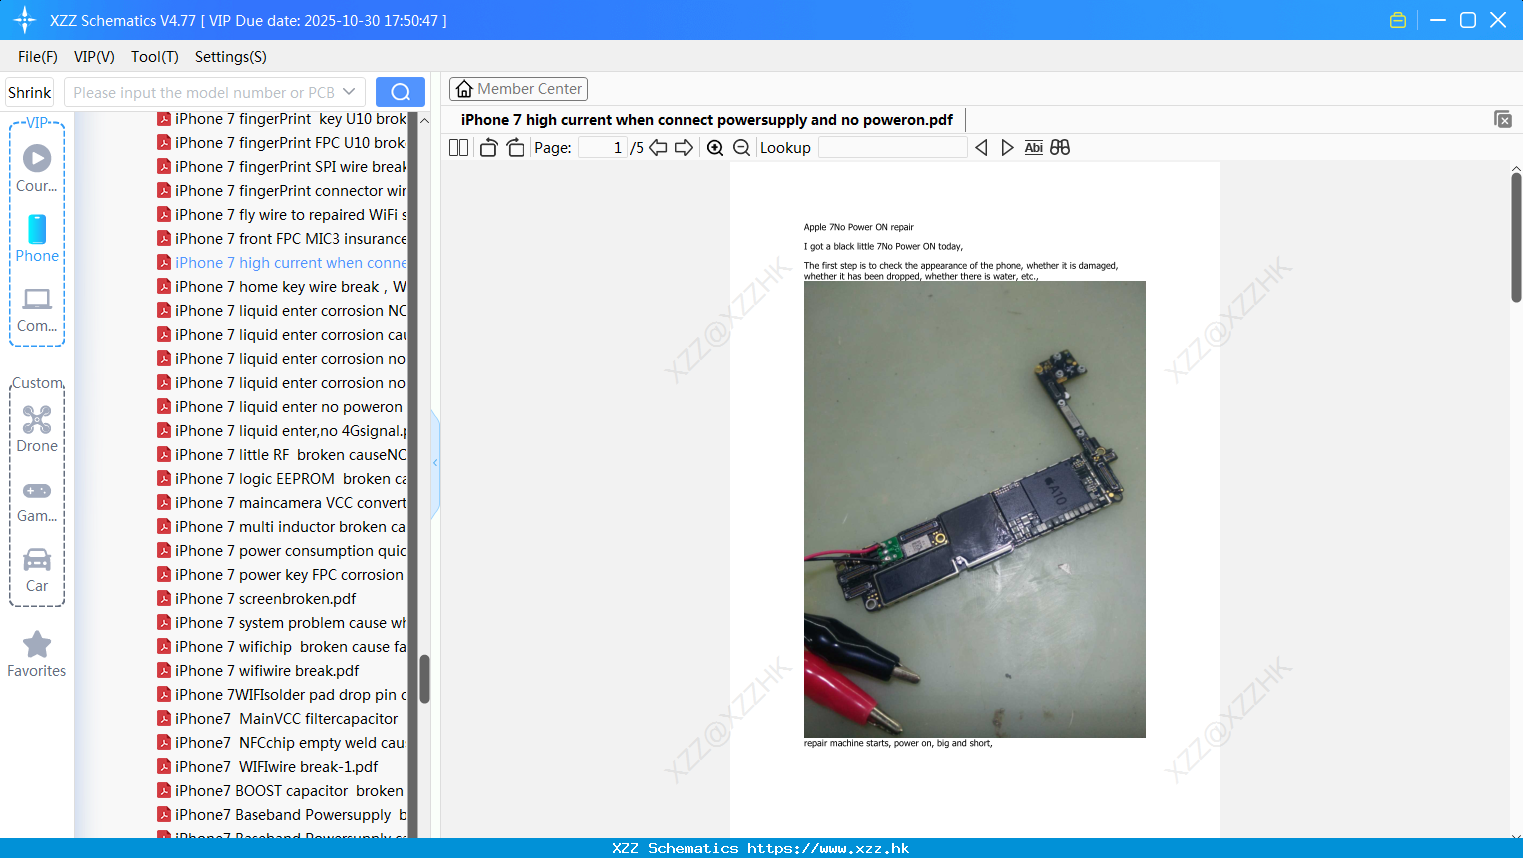The height and width of the screenshot is (858, 1523).
Task: Open iPhone 7 fingerPrint FPC U10 file
Action: 282,143
